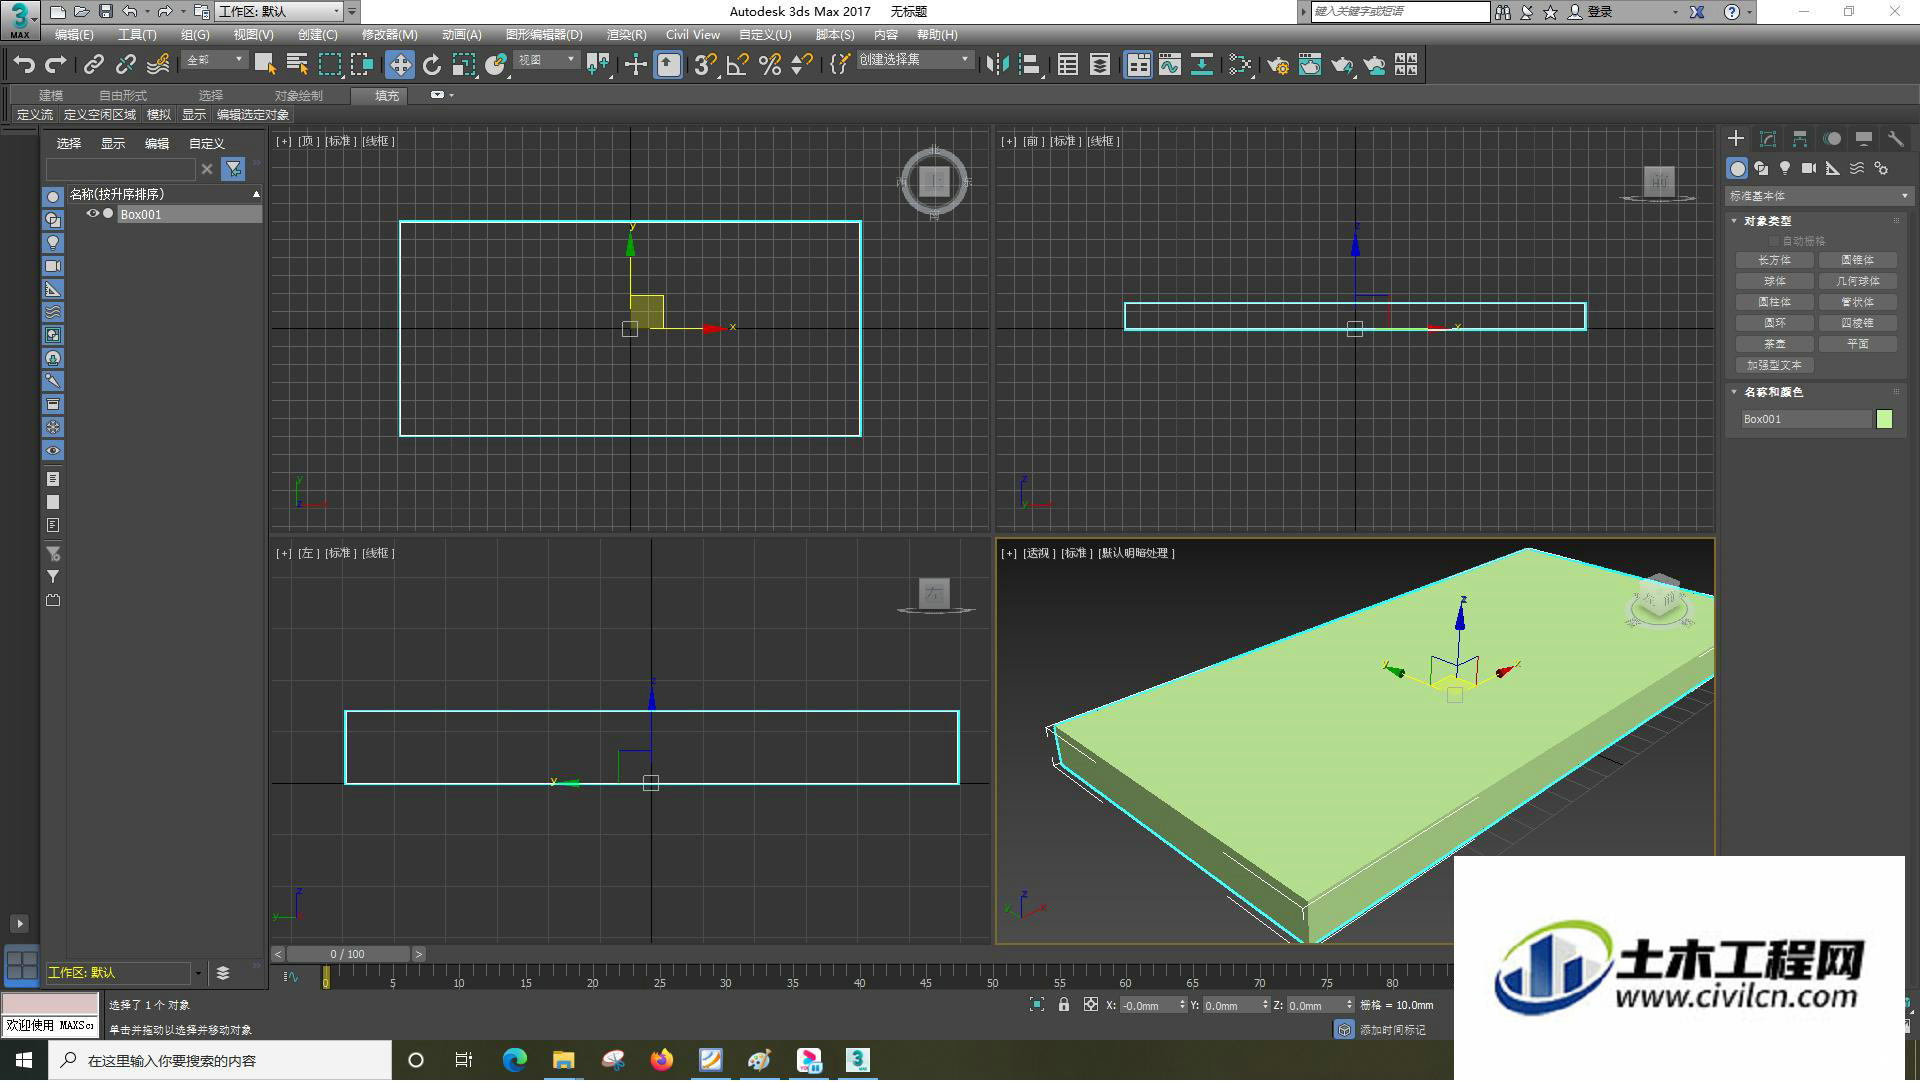Open File Explorer from the taskbar
The image size is (1920, 1082).
tap(564, 1060)
